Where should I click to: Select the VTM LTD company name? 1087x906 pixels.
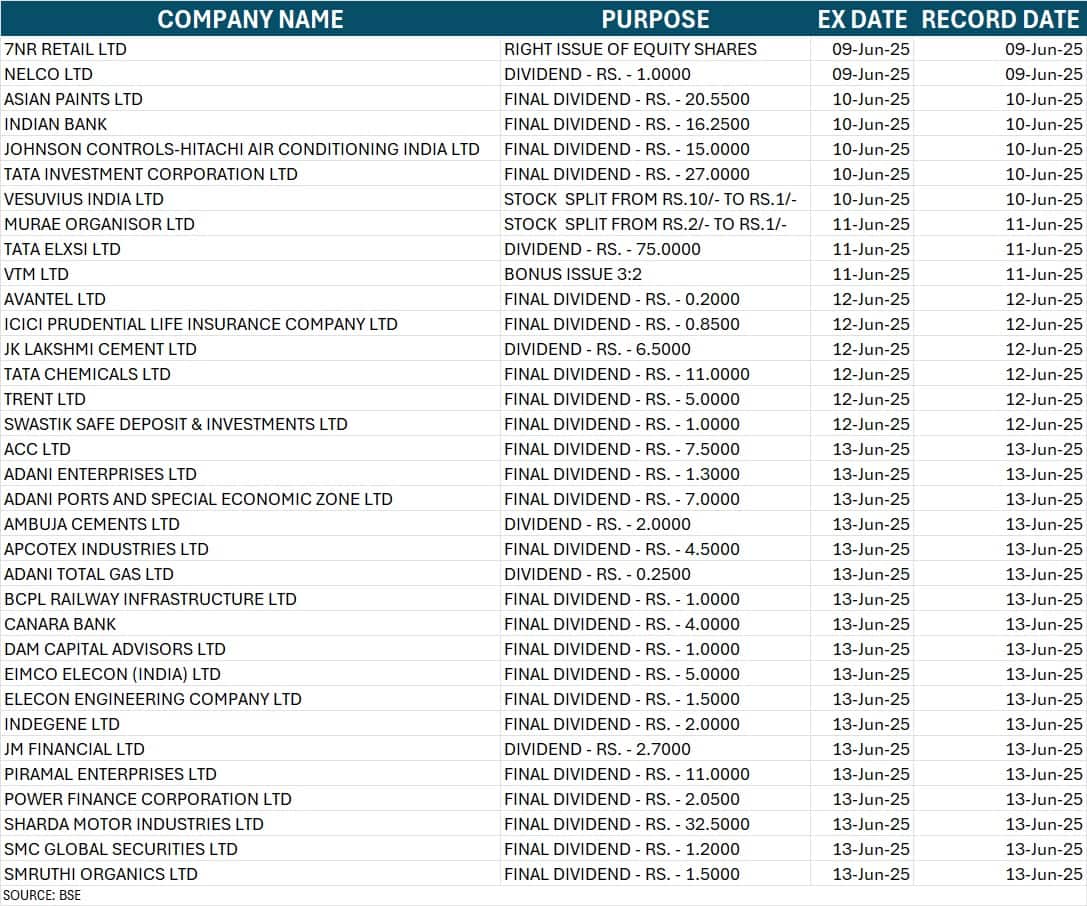click(36, 274)
